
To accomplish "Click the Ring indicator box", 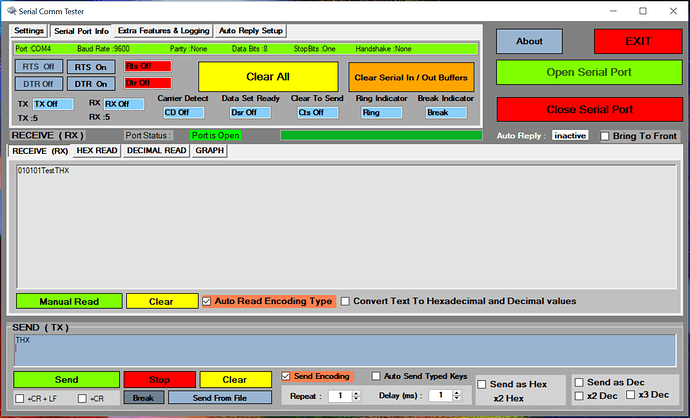I will [382, 113].
